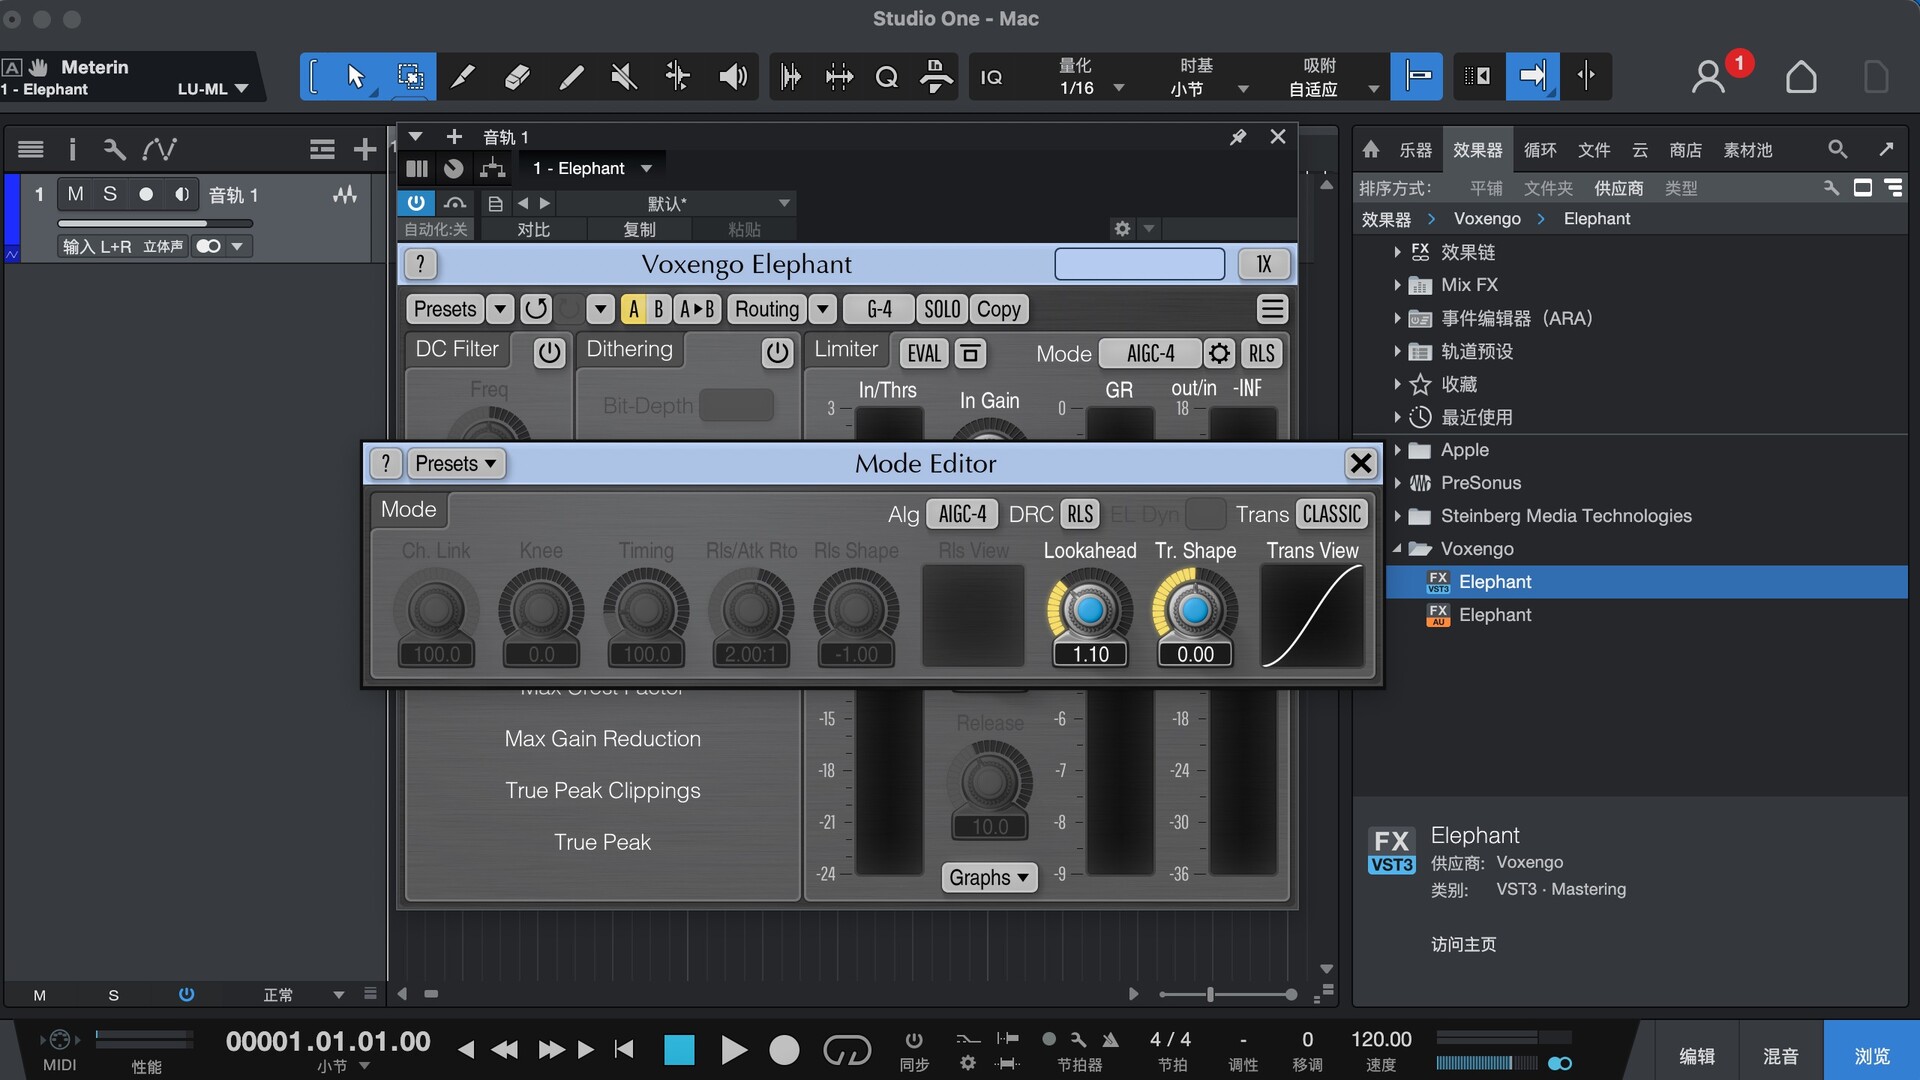The image size is (1920, 1080).
Task: Open the Graphs dropdown
Action: tap(988, 877)
